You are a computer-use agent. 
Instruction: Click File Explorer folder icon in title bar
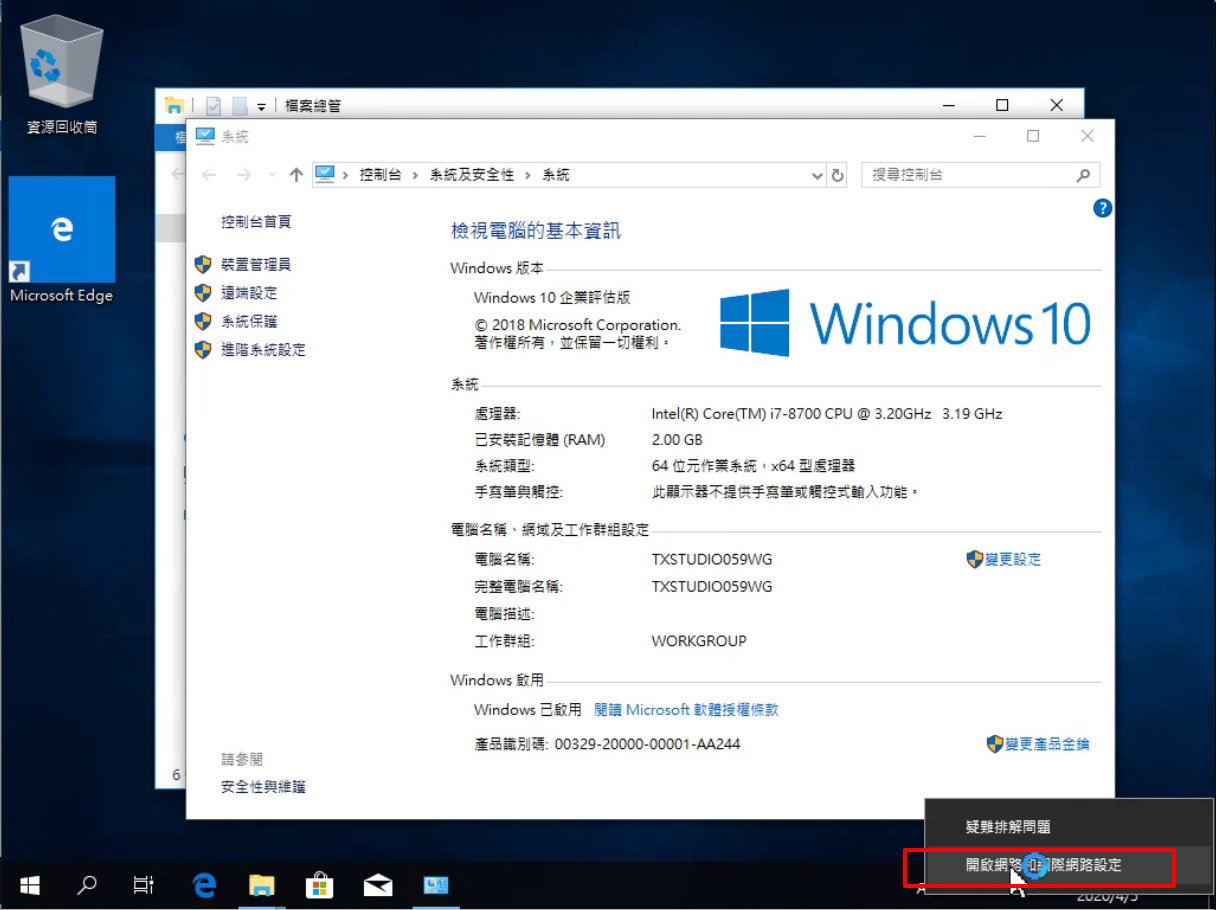click(x=174, y=105)
